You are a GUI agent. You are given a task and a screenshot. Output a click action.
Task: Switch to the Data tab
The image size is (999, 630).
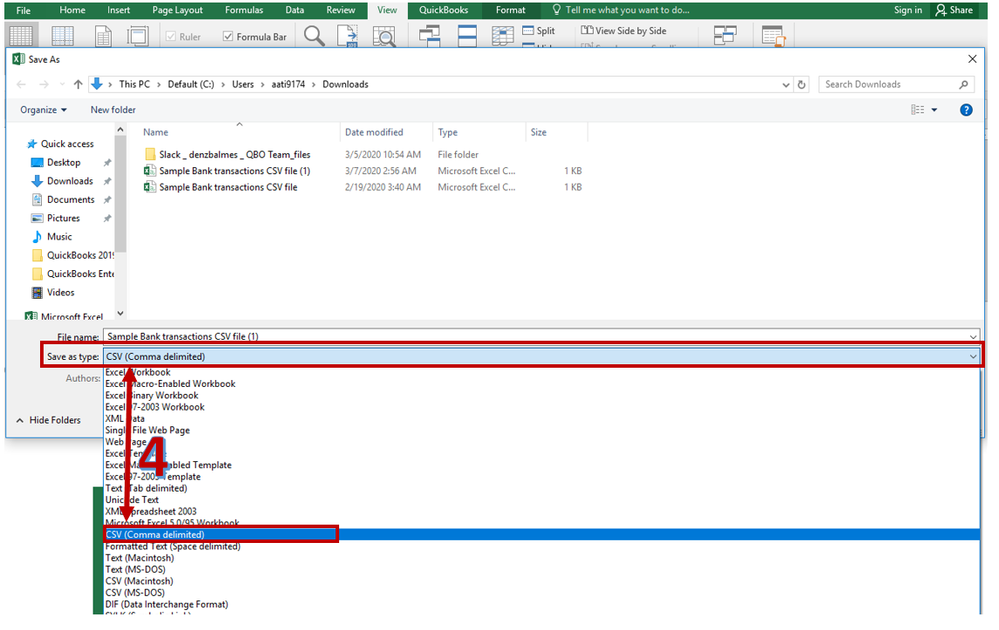click(x=294, y=10)
